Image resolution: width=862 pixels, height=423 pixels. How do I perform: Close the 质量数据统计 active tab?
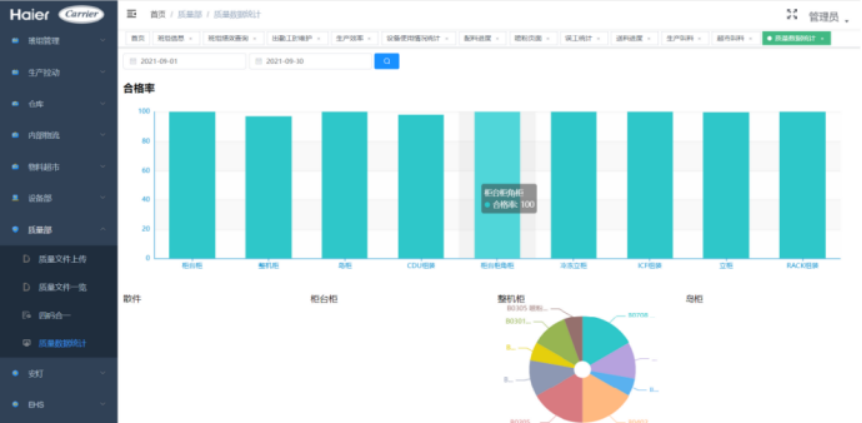coord(822,38)
